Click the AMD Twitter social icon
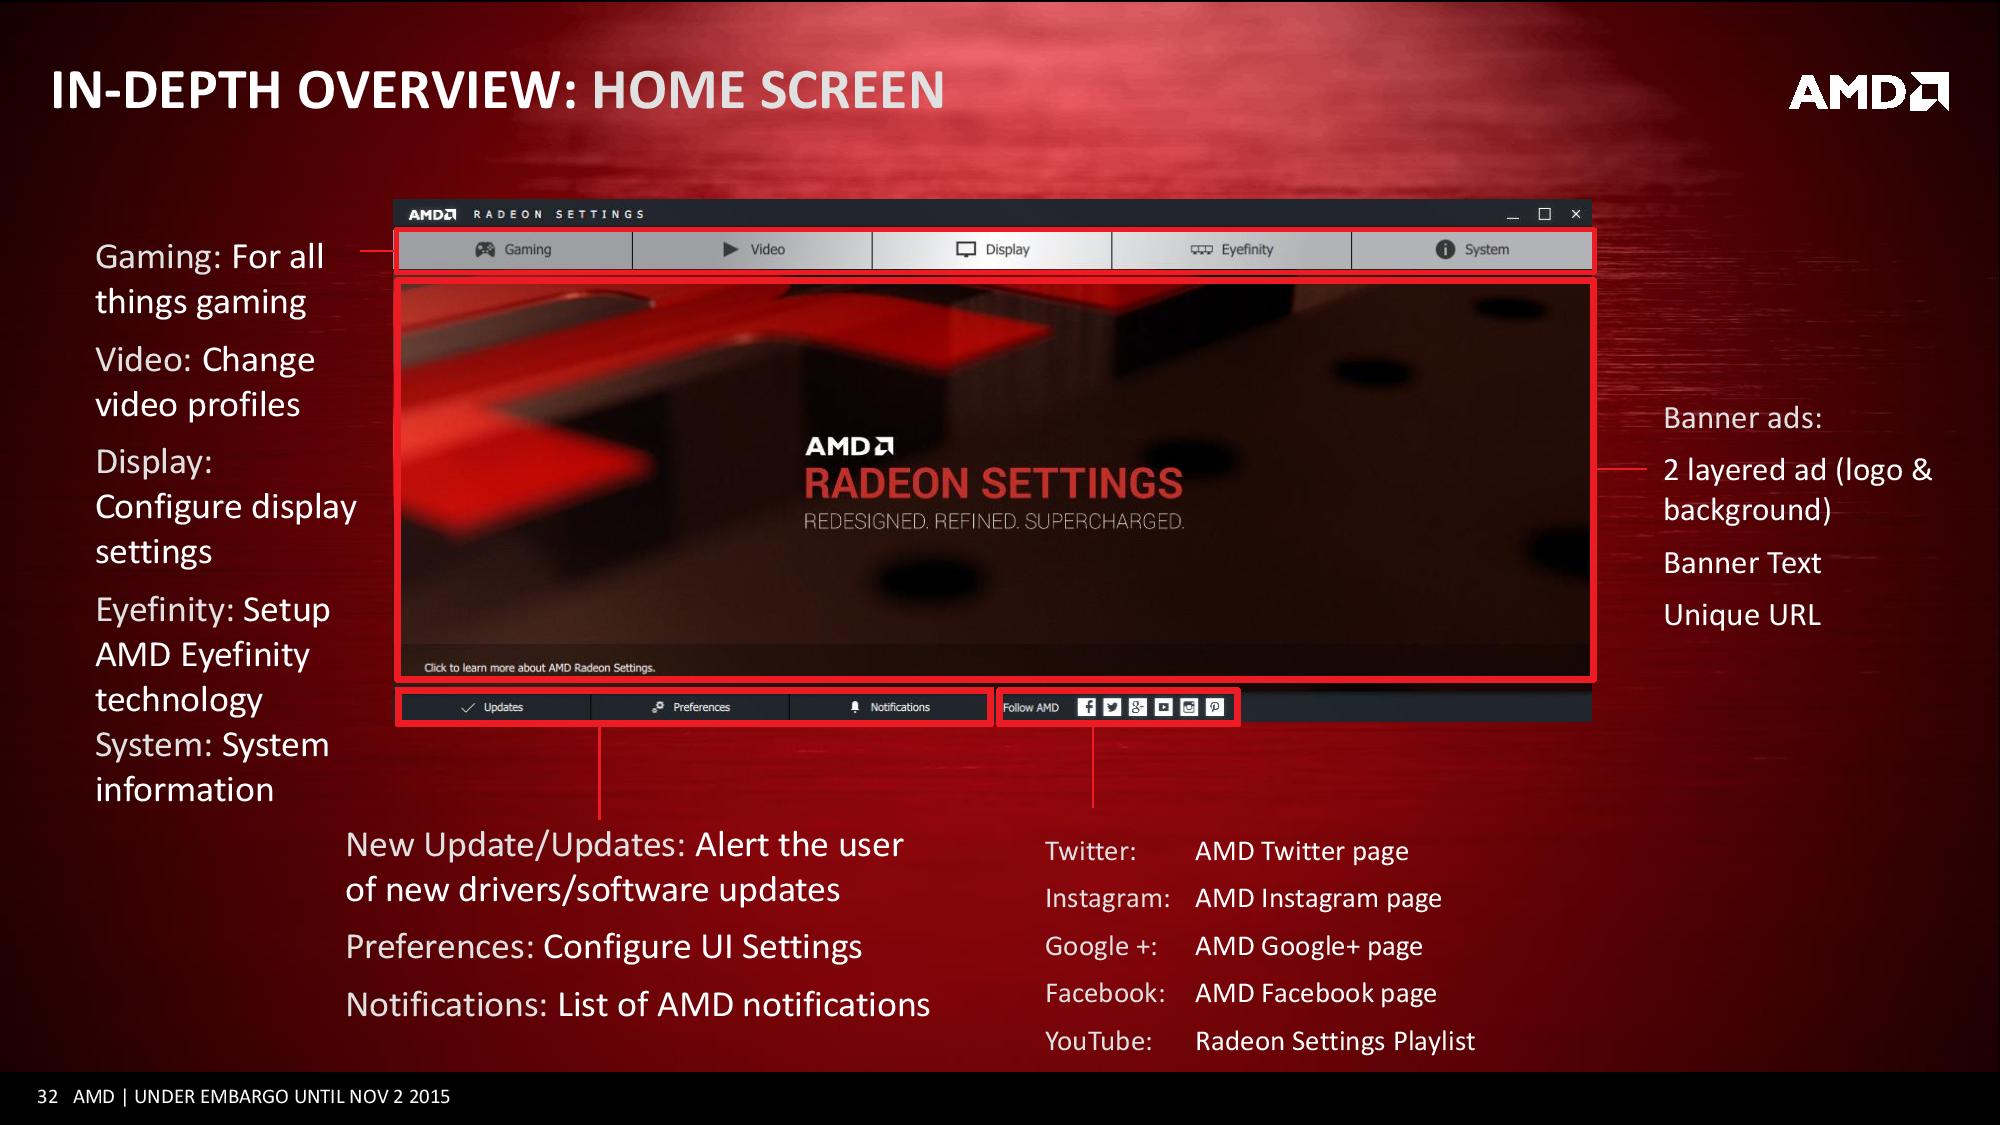This screenshot has height=1125, width=2000. 1110,706
